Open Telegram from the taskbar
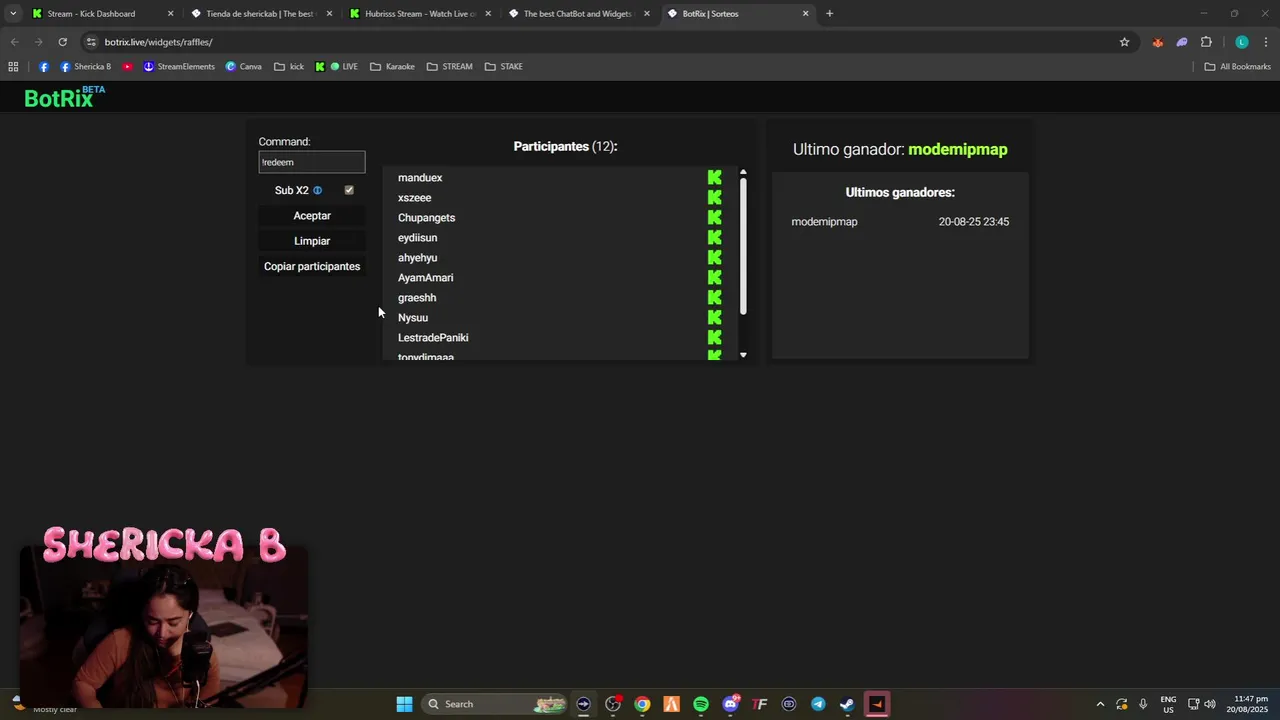Screen dimensions: 1280x720 818,704
